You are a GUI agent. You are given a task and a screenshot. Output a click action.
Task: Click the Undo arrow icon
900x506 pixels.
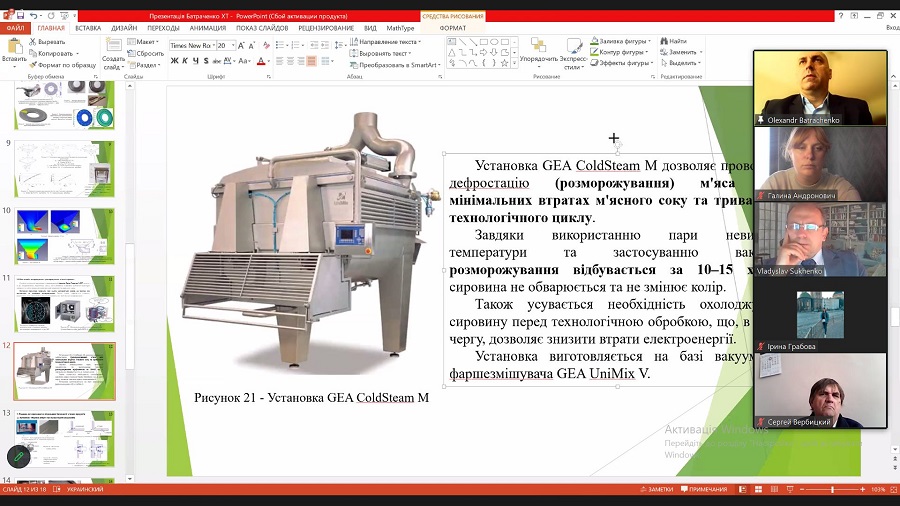(34, 15)
